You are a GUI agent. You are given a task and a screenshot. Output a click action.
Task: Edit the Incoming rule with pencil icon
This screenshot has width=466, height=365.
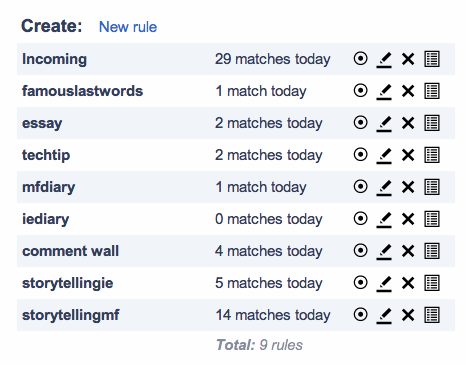(384, 60)
